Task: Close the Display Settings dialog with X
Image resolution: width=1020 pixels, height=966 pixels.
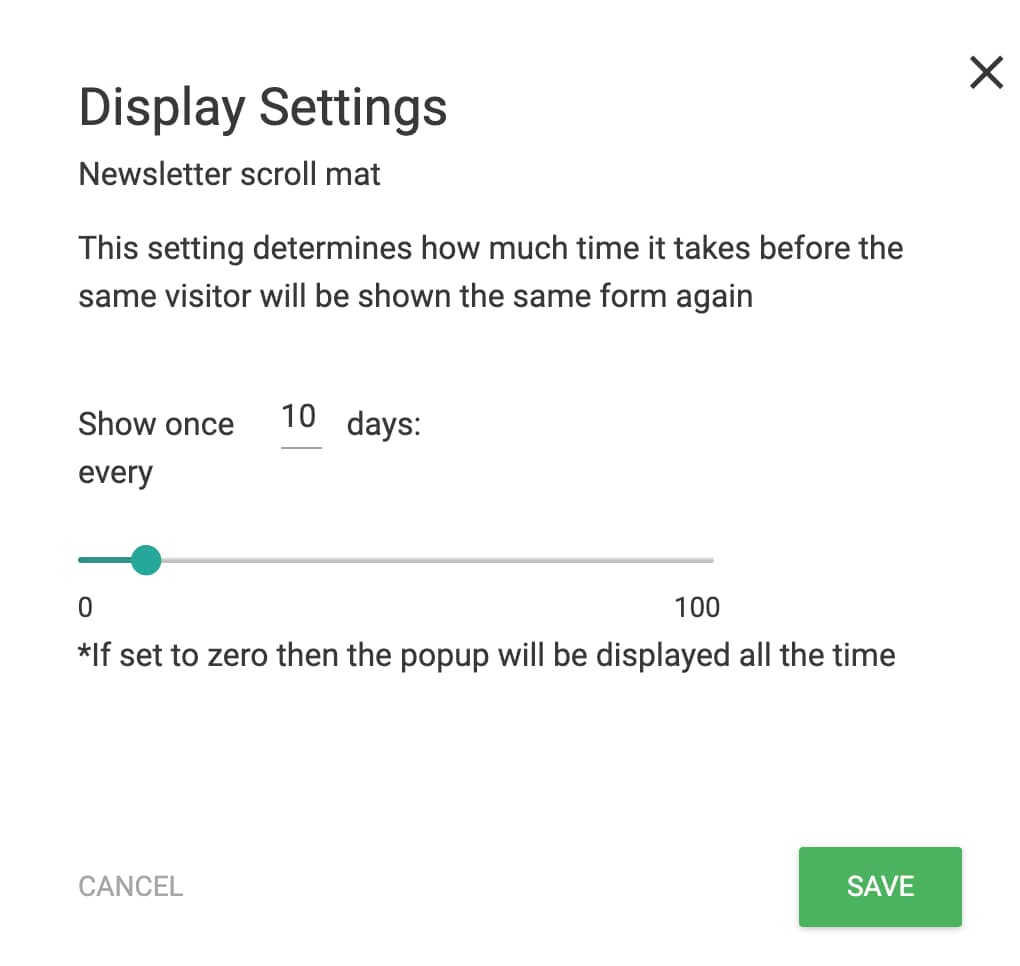Action: pos(986,72)
